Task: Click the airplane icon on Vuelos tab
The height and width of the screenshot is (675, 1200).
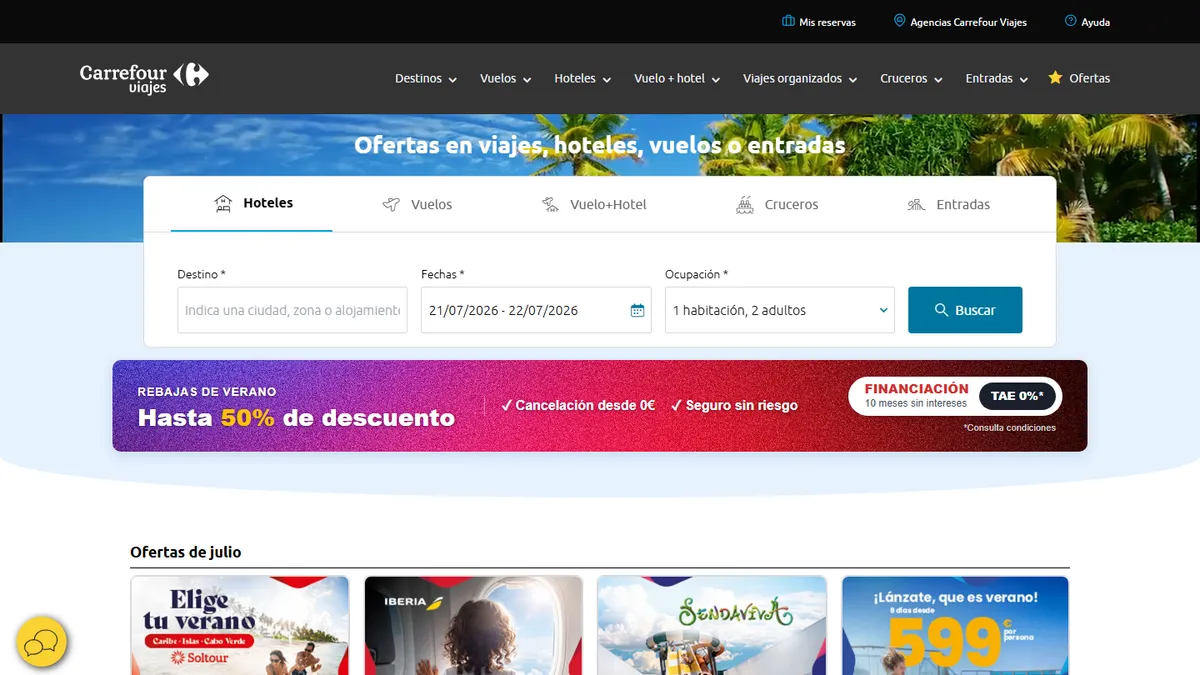Action: pyautogui.click(x=391, y=204)
